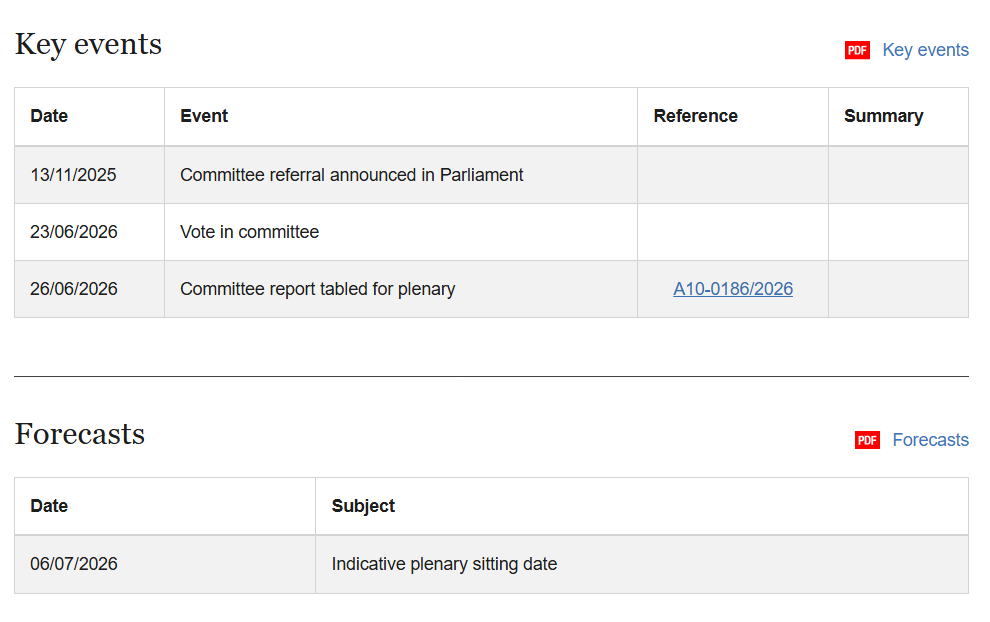
Task: Click the 06/07/2026 forecast date
Action: pos(74,564)
